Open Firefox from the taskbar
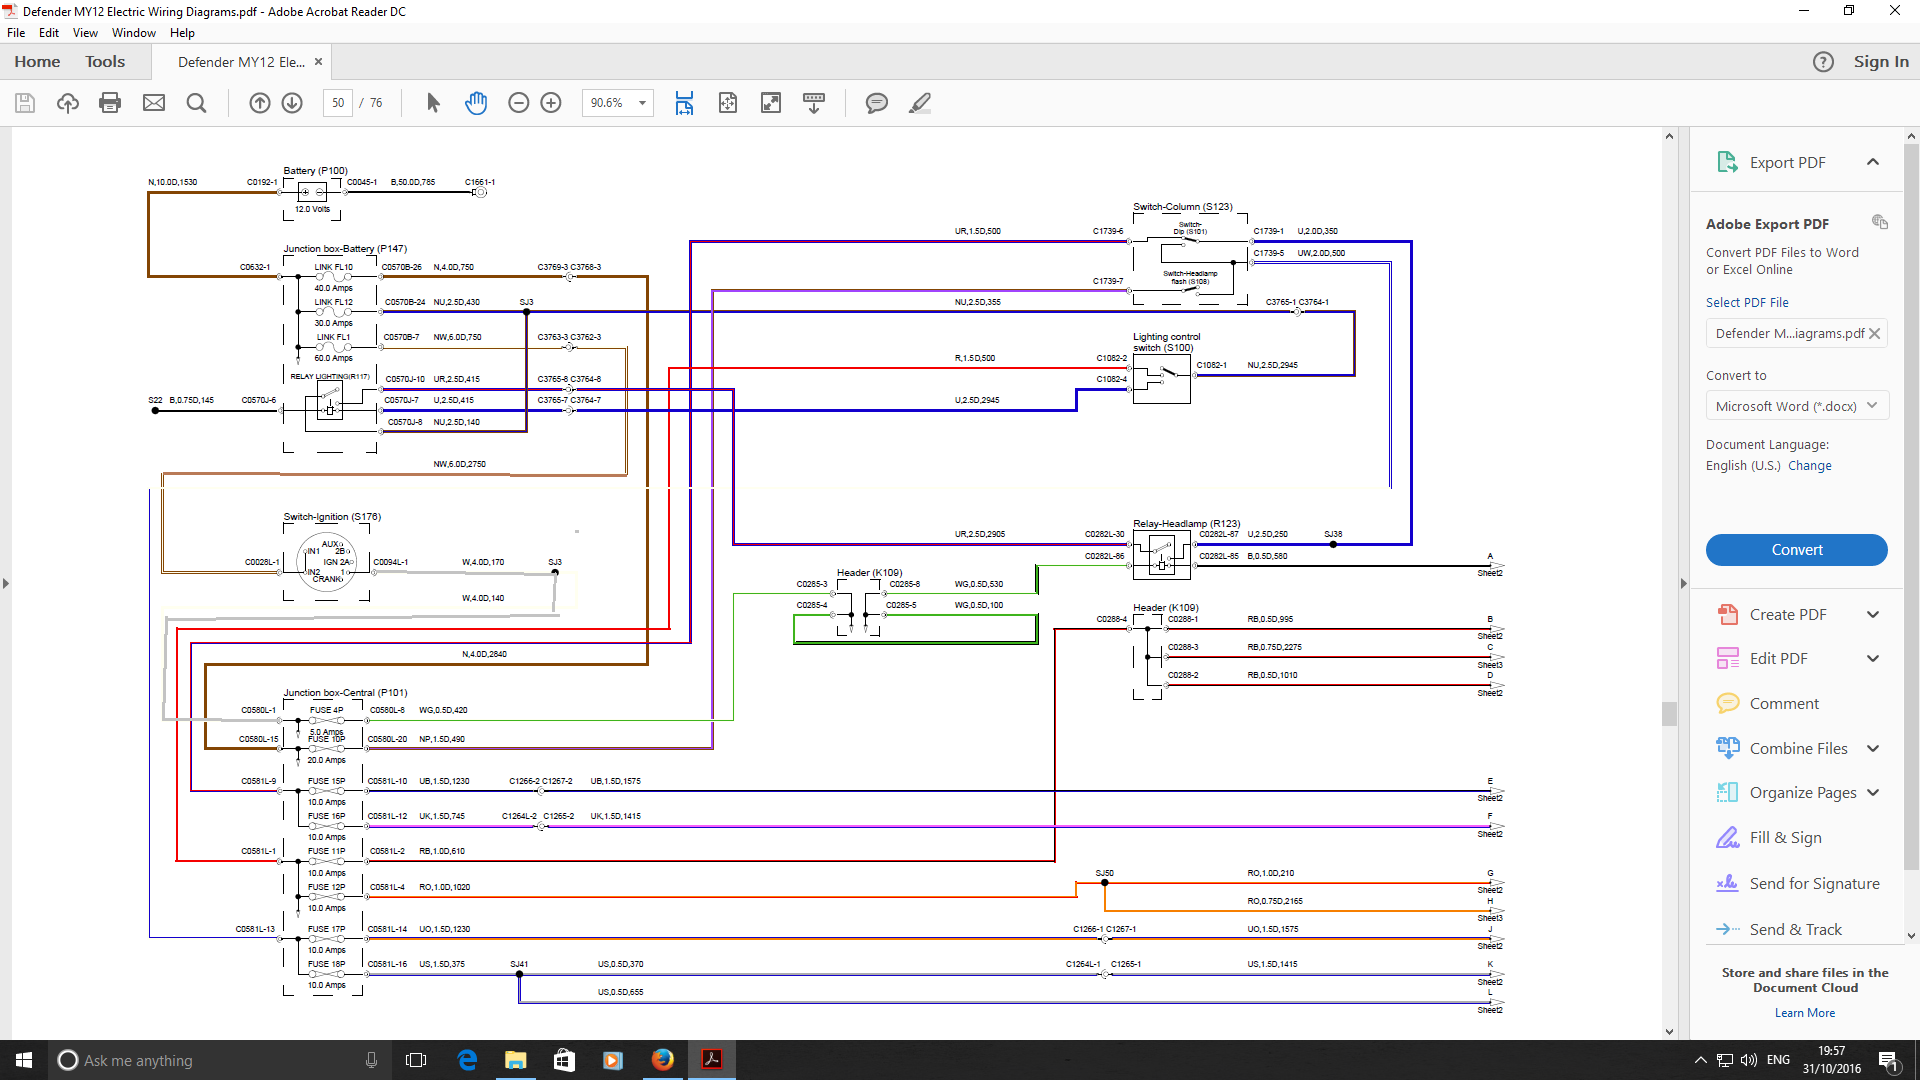The image size is (1920, 1080). tap(663, 1060)
